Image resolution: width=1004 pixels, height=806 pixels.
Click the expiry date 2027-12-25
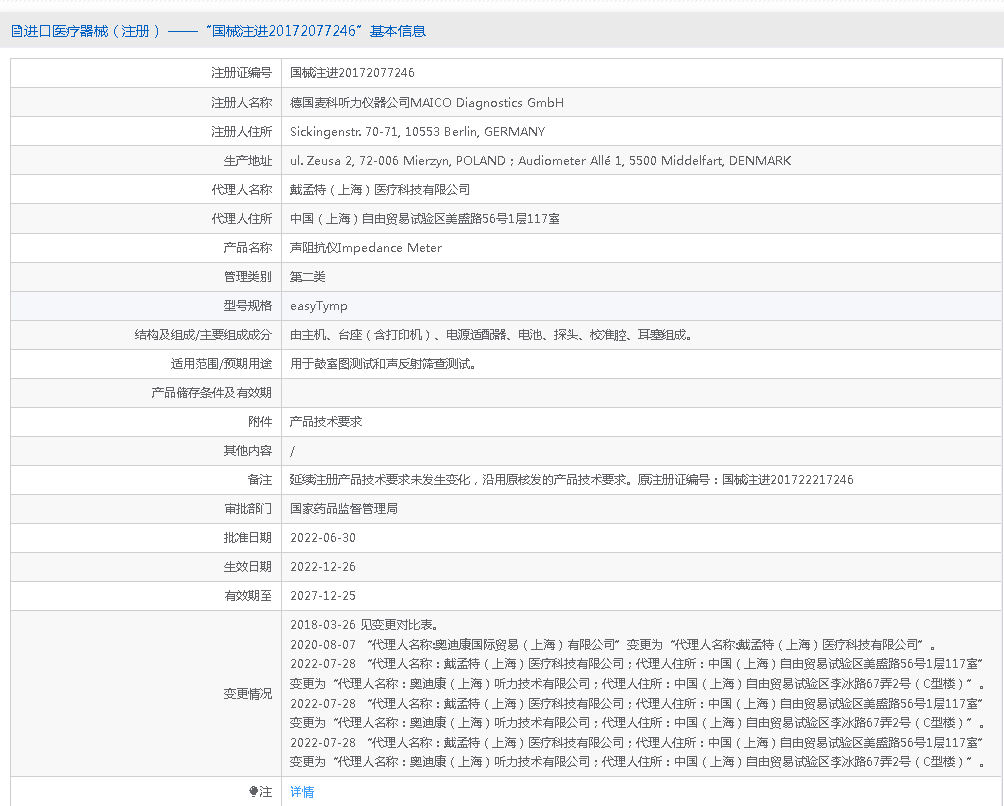point(323,595)
